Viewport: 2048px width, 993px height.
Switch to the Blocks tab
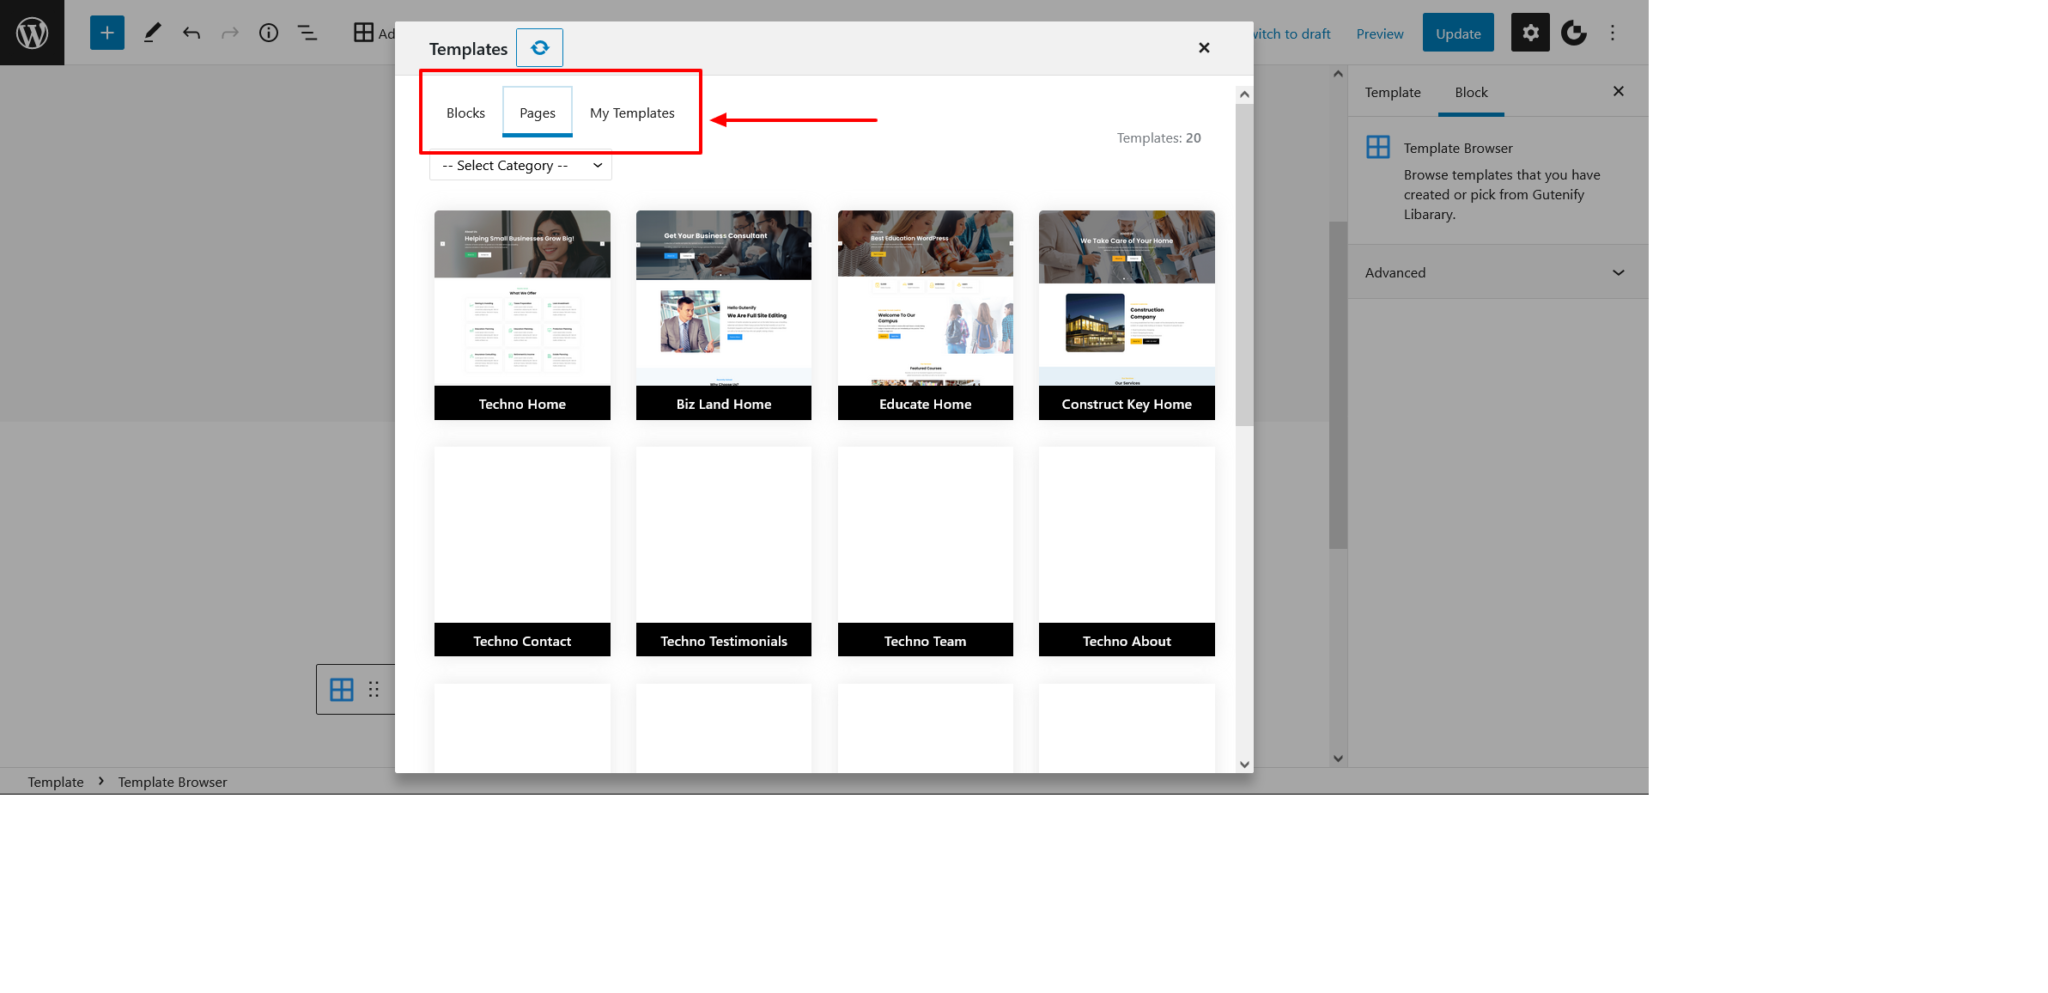pyautogui.click(x=464, y=112)
